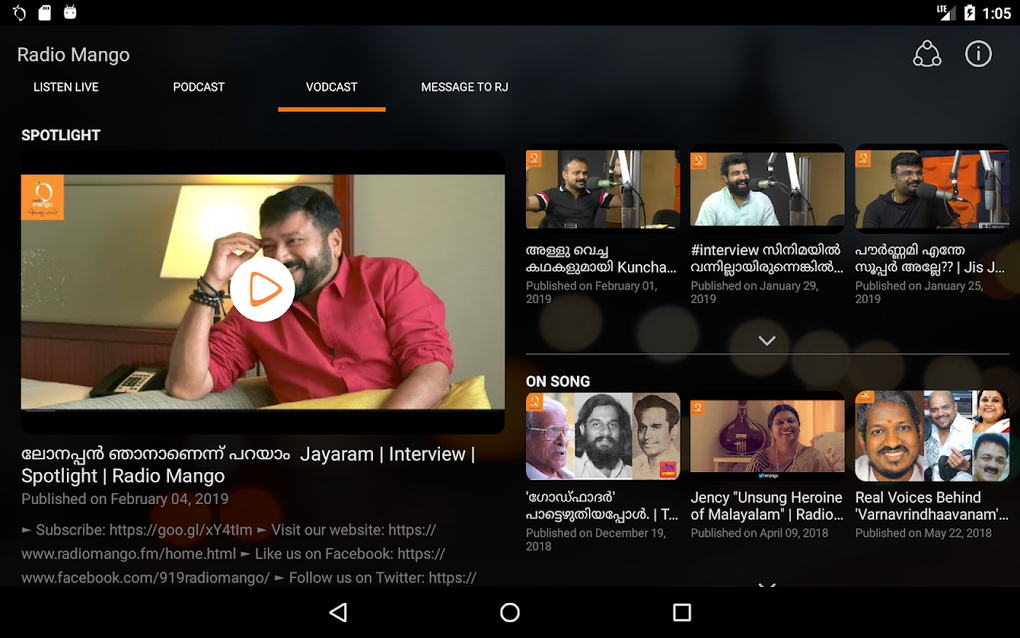
Task: Click 'Published on February 01, 2019' text
Action: tap(591, 292)
